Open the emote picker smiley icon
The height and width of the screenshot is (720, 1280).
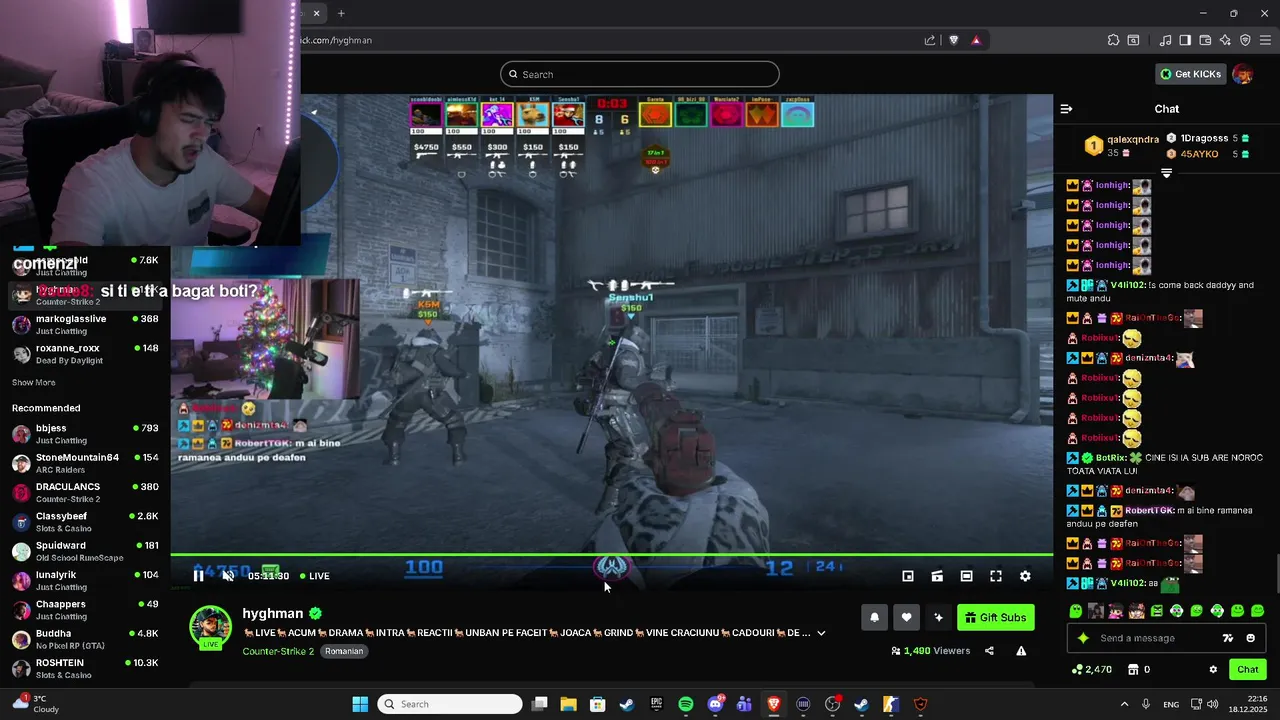pyautogui.click(x=1250, y=638)
